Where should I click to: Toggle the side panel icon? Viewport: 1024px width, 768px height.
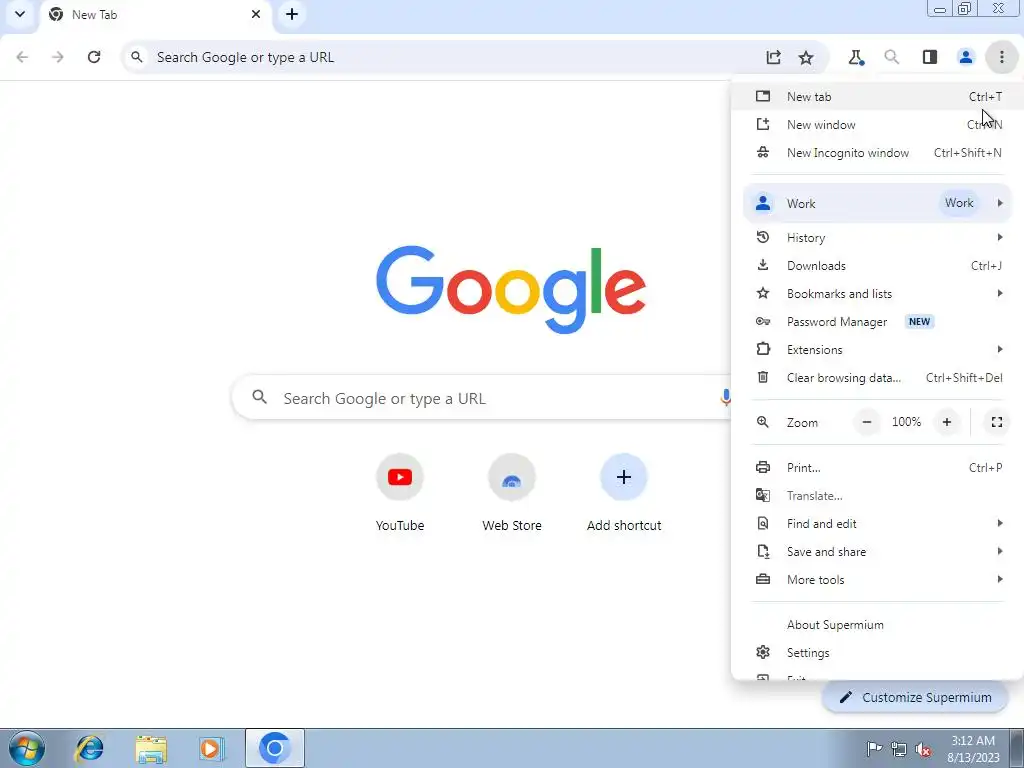(x=930, y=57)
